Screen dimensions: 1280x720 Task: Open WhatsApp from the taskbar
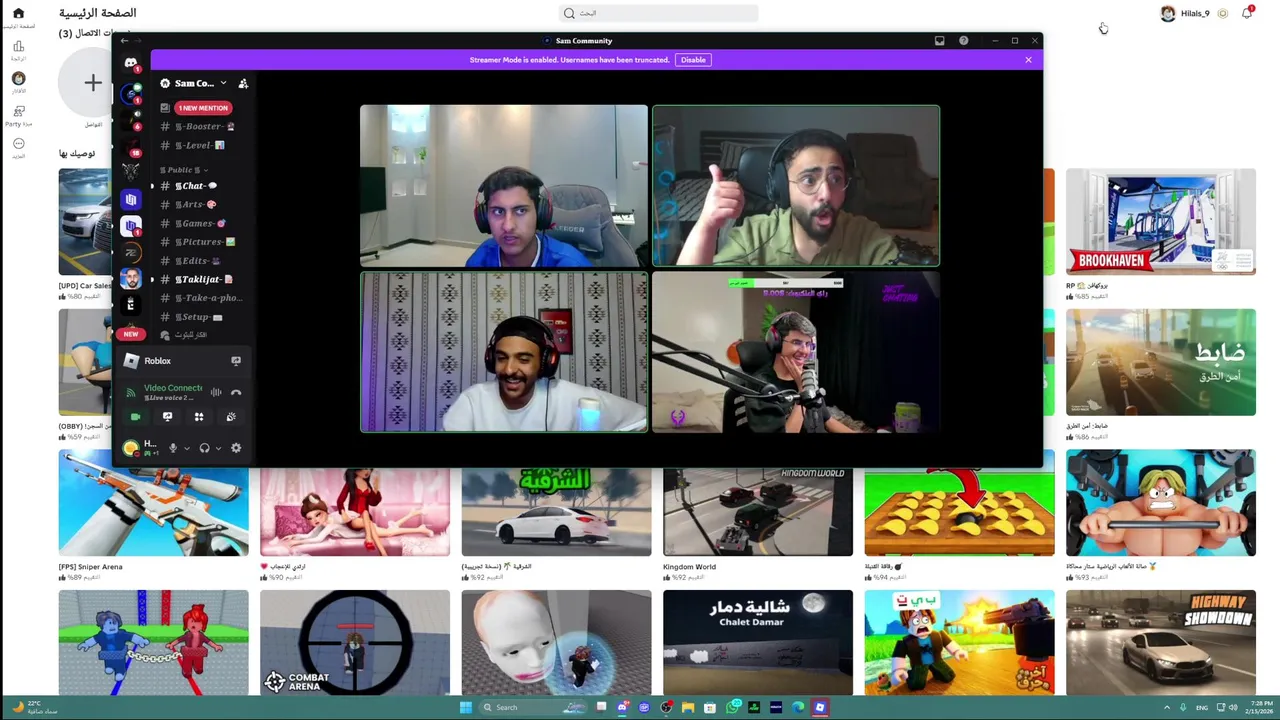(732, 707)
